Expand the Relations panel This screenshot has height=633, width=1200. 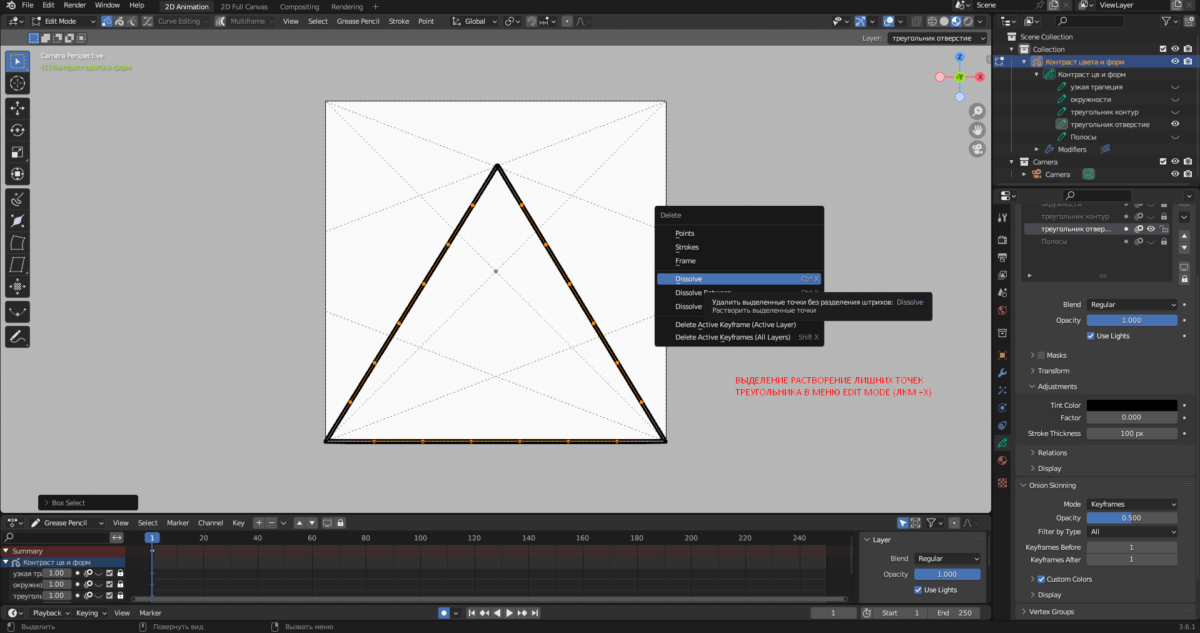[x=1052, y=453]
